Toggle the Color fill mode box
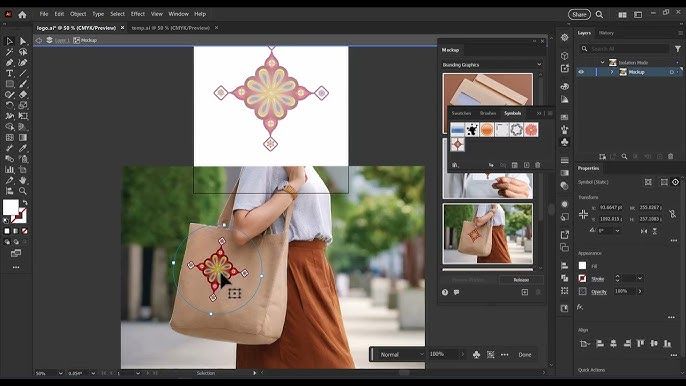Screen dimensions: 686x386 coord(7,231)
